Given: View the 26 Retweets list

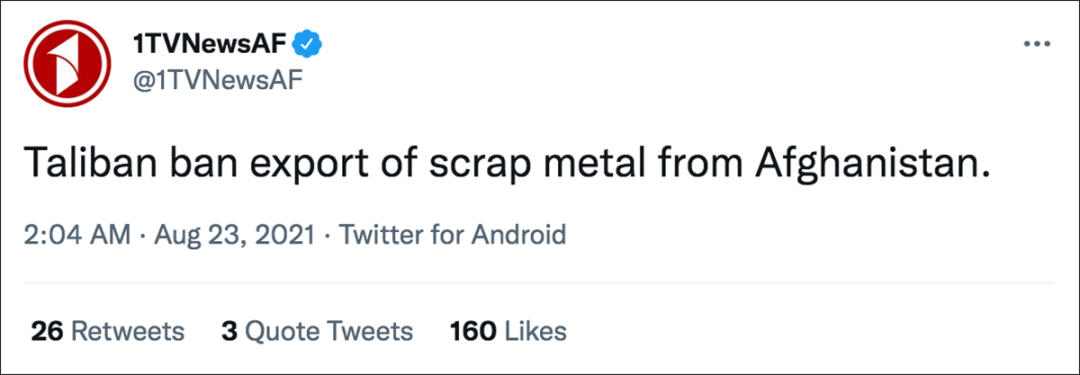Looking at the screenshot, I should pyautogui.click(x=107, y=332).
